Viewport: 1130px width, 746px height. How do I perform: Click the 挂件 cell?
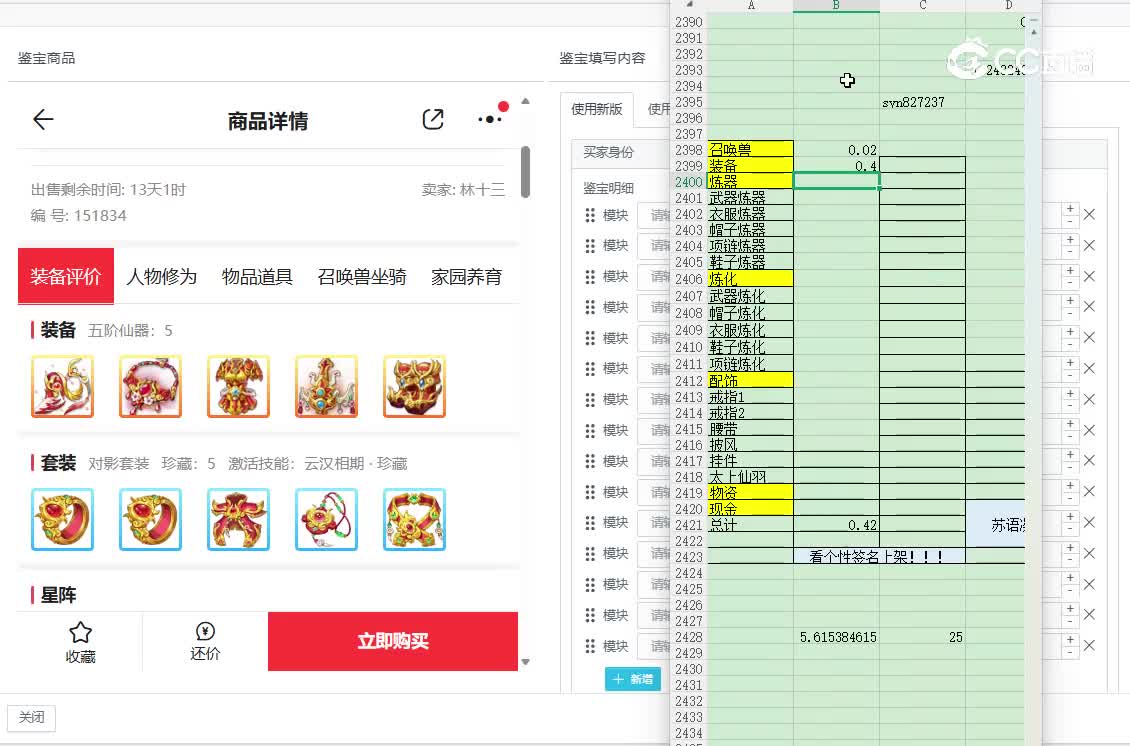pyautogui.click(x=750, y=461)
